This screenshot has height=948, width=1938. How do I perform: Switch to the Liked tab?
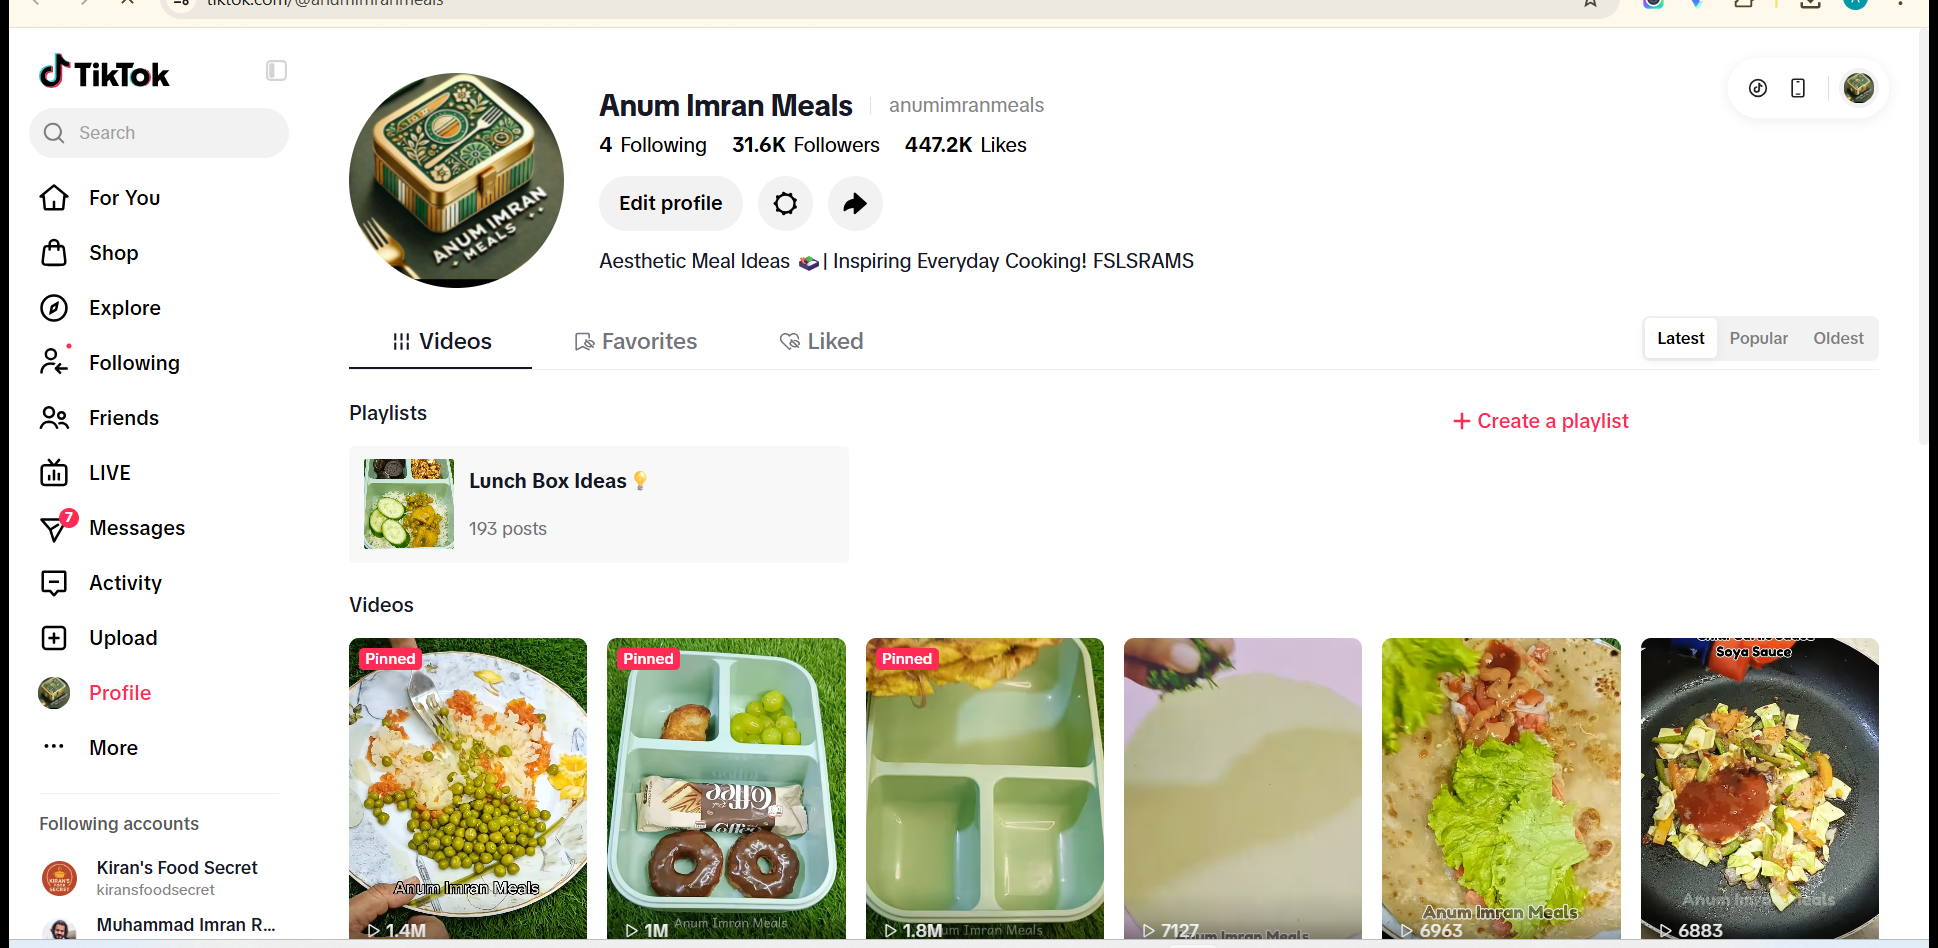(821, 342)
